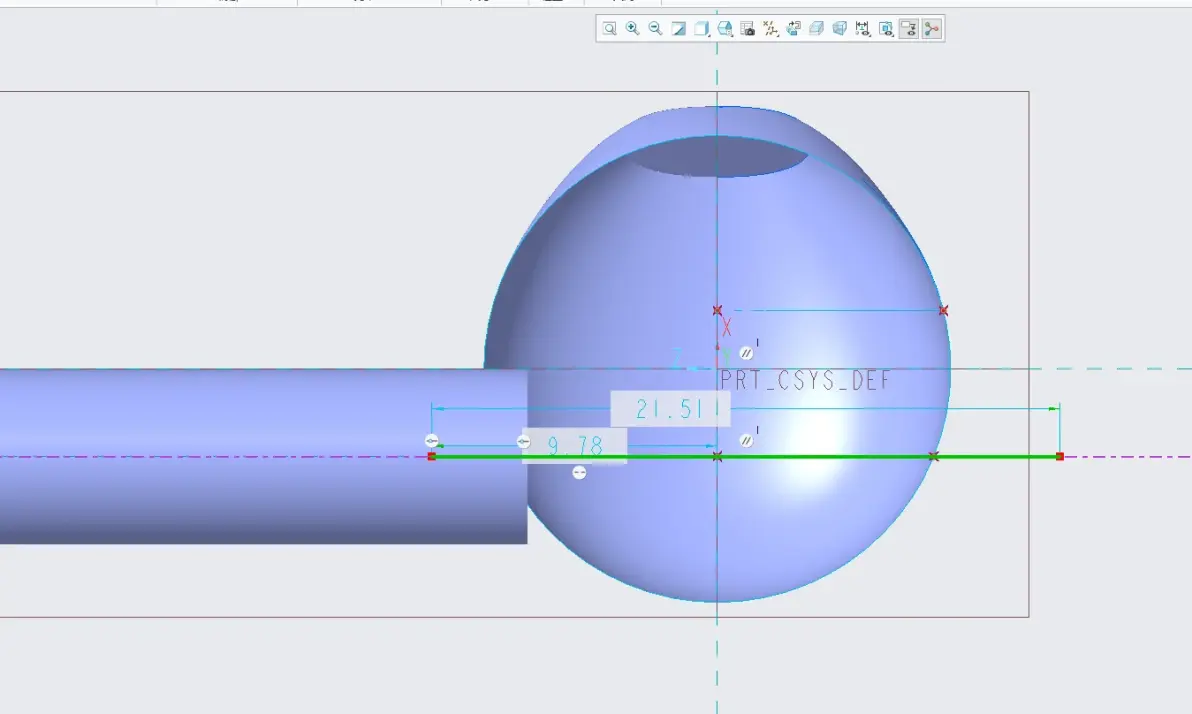Viewport: 1192px width, 714px height.
Task: Toggle the vertex display icon
Action: (932, 29)
